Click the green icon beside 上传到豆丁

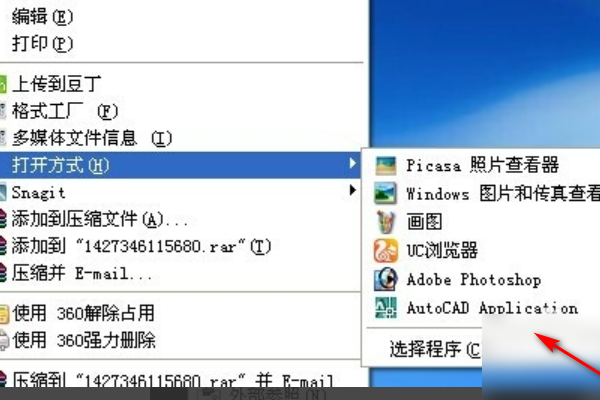(3, 84)
